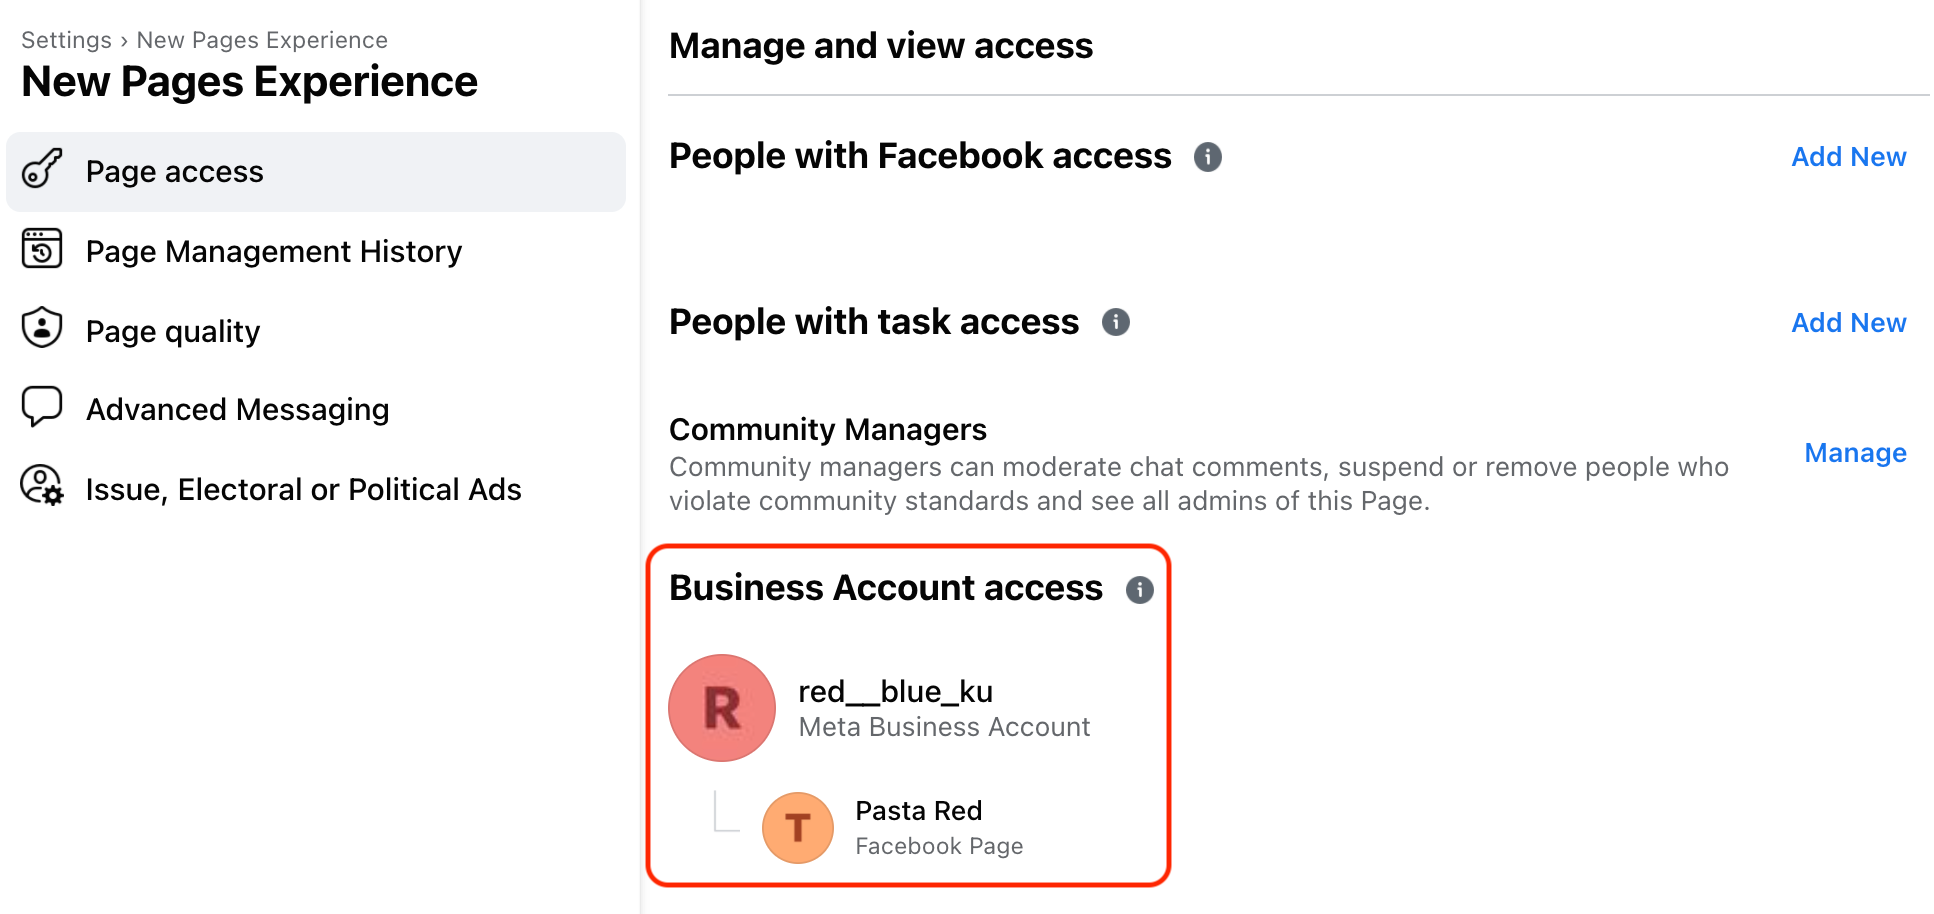1934x914 pixels.
Task: Show info about Business Account access
Action: 1140,590
